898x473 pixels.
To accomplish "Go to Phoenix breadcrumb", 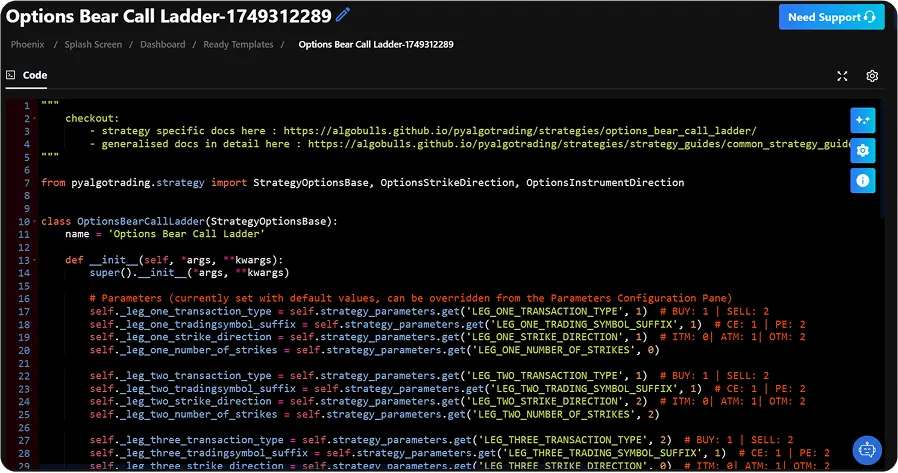I will click(27, 45).
